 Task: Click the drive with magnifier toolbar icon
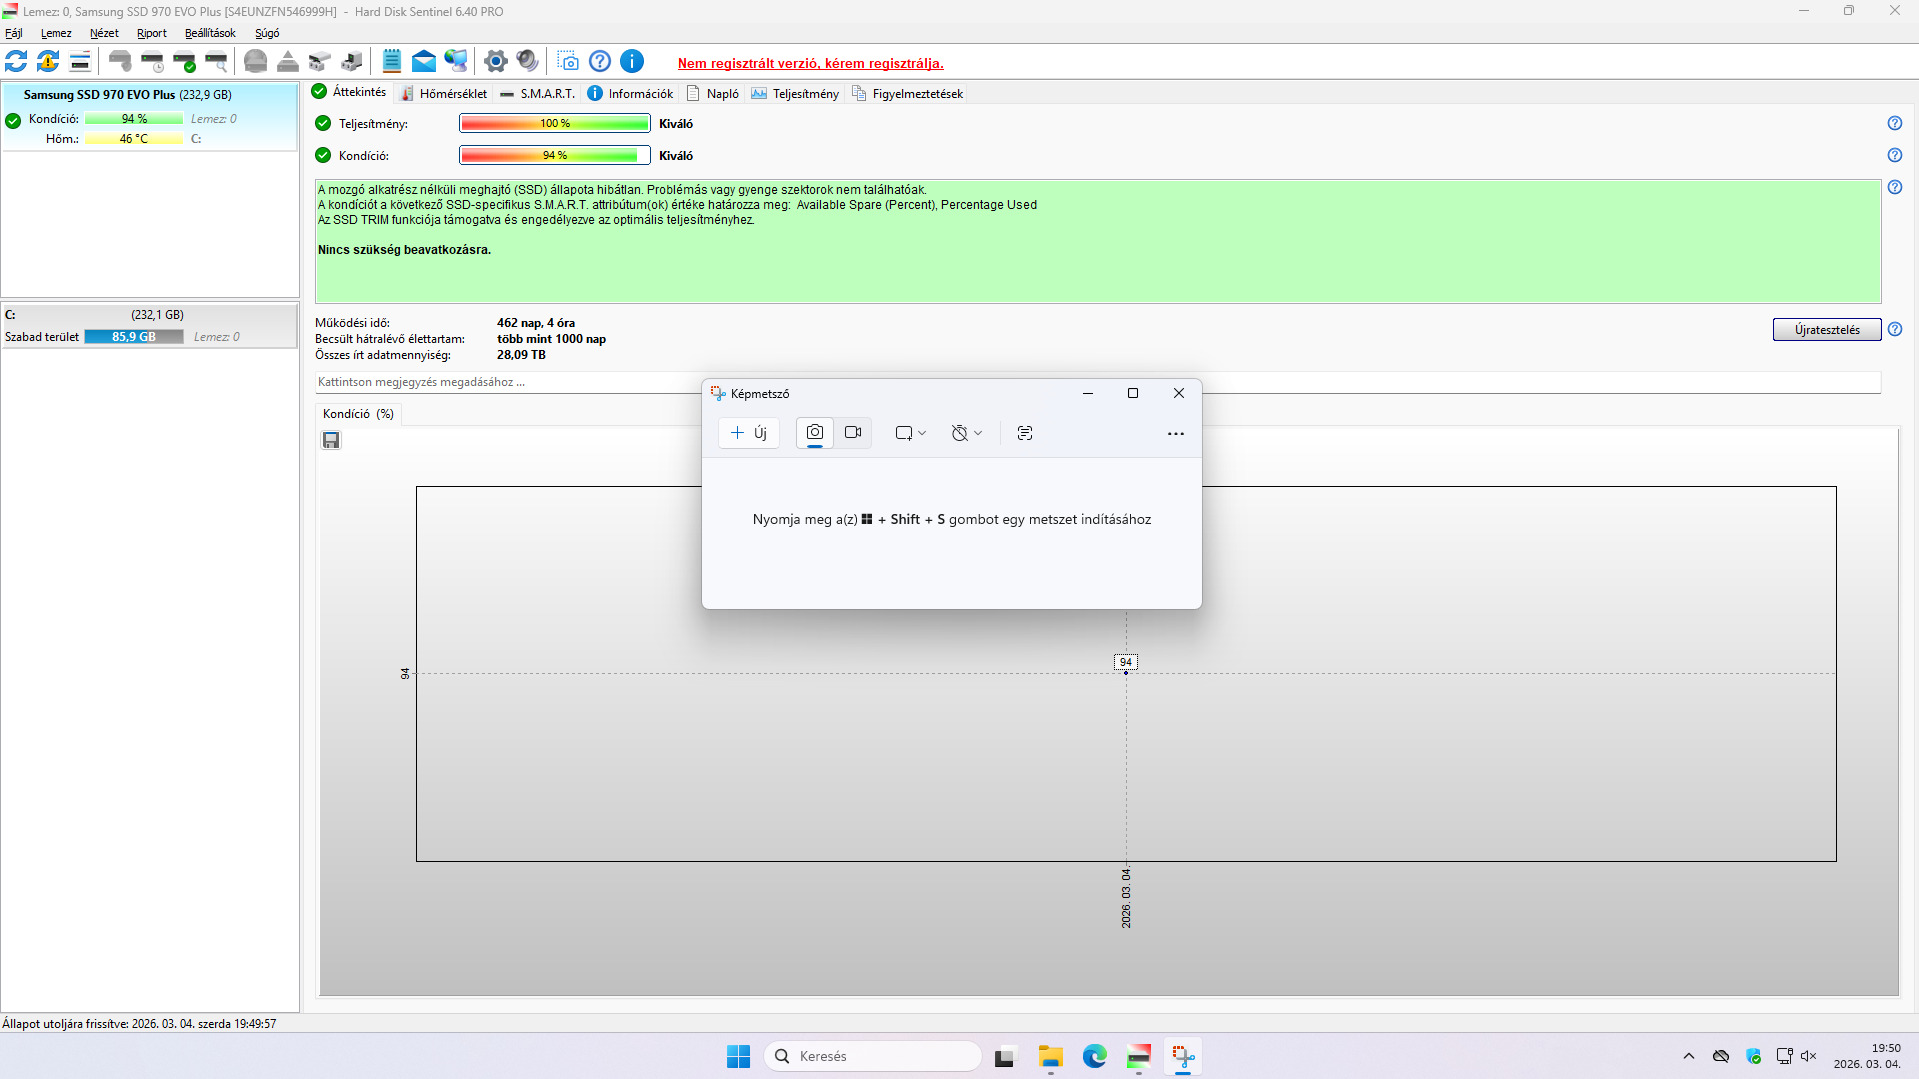[216, 62]
